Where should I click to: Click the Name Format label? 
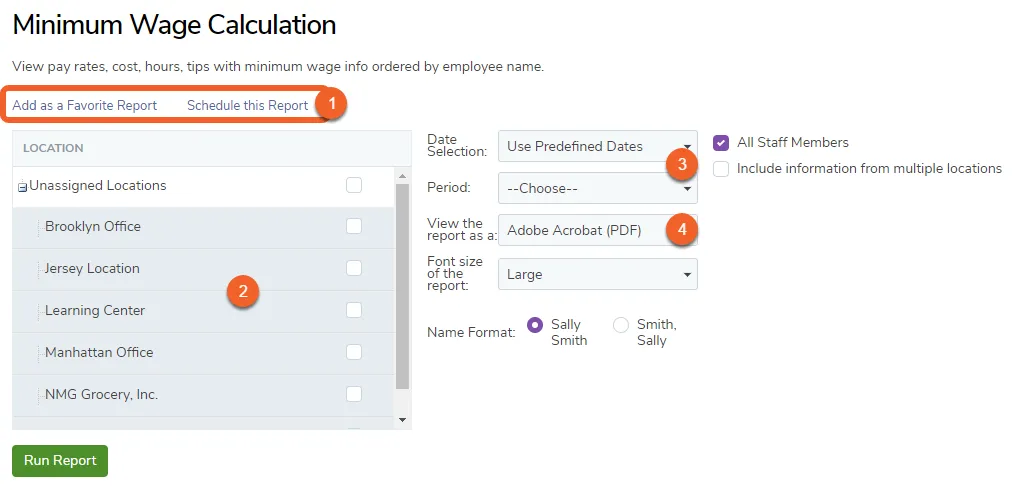[x=472, y=333]
